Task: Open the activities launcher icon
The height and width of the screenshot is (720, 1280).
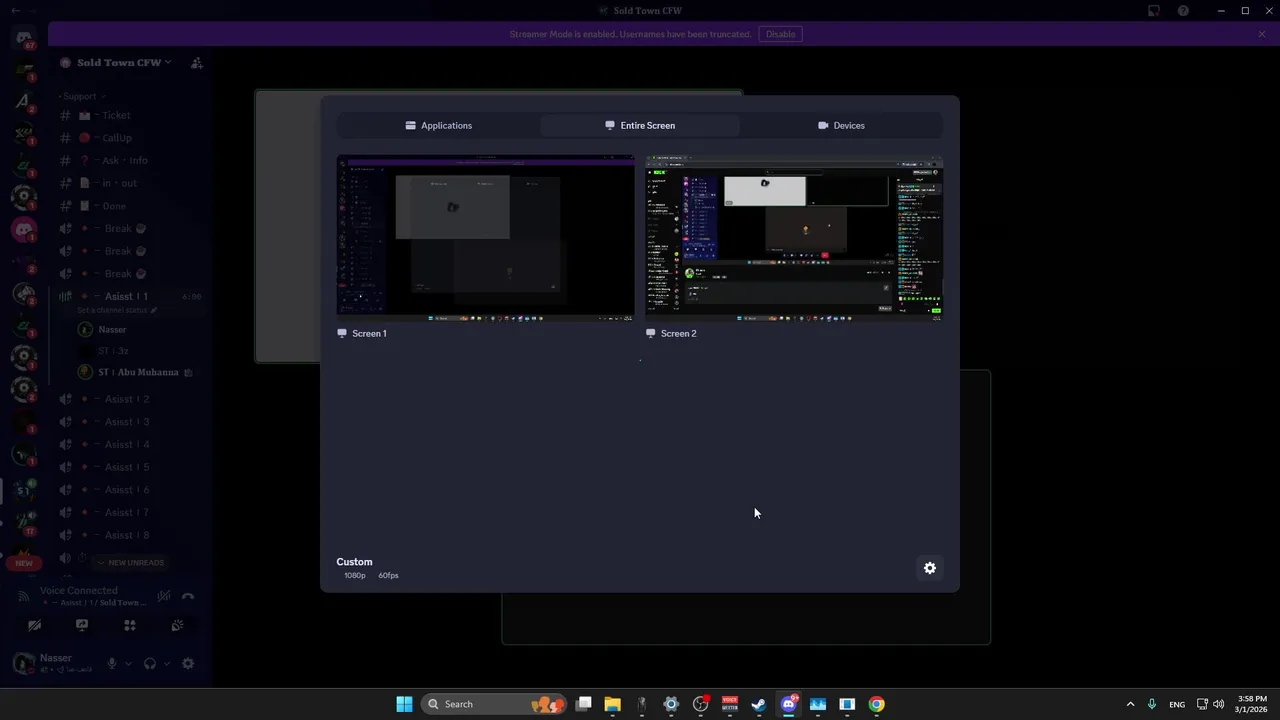Action: 129,625
